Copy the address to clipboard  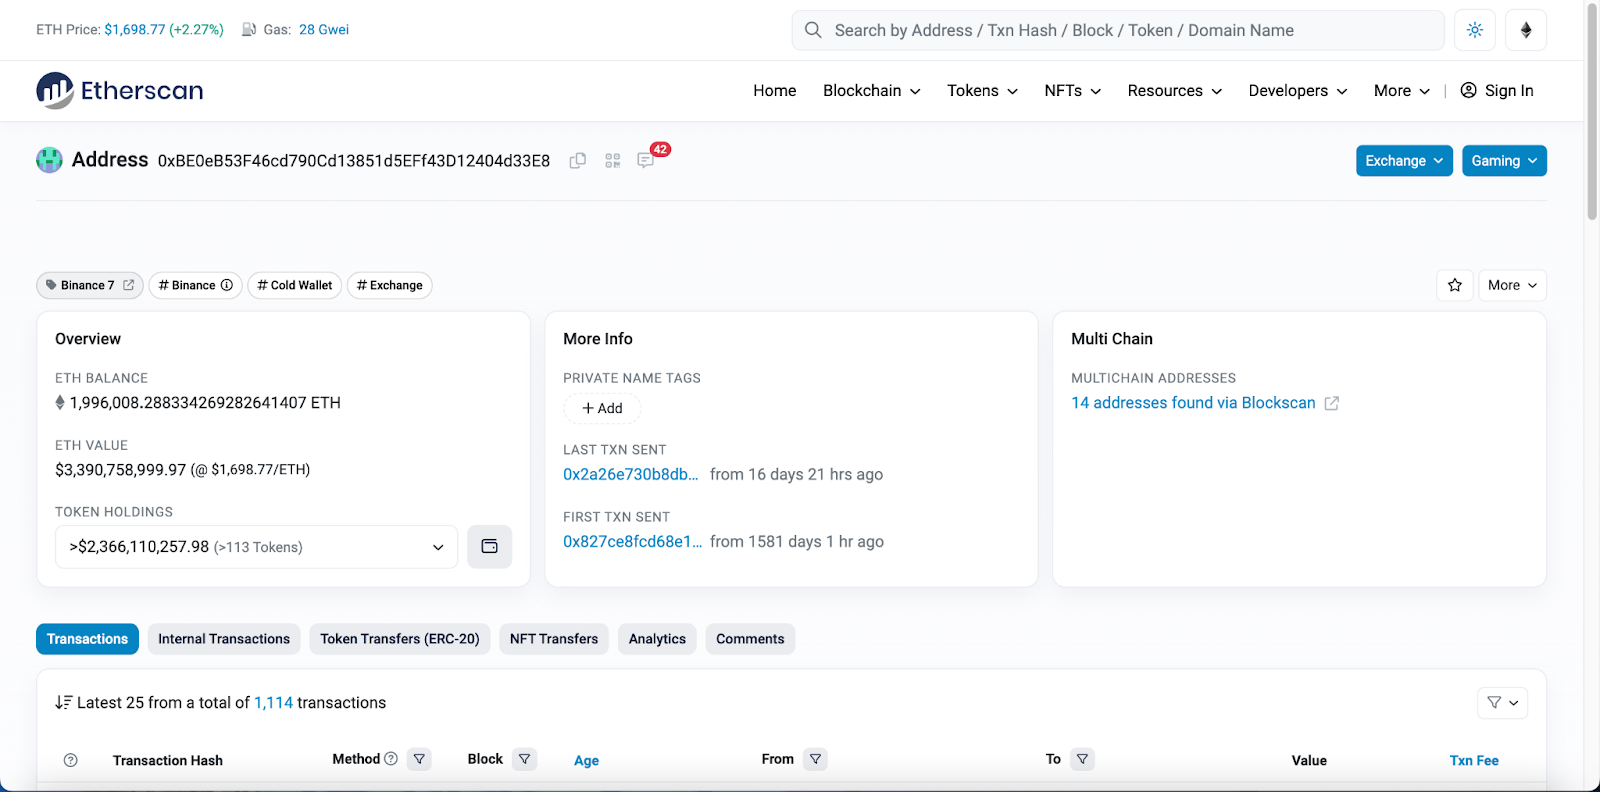(578, 161)
